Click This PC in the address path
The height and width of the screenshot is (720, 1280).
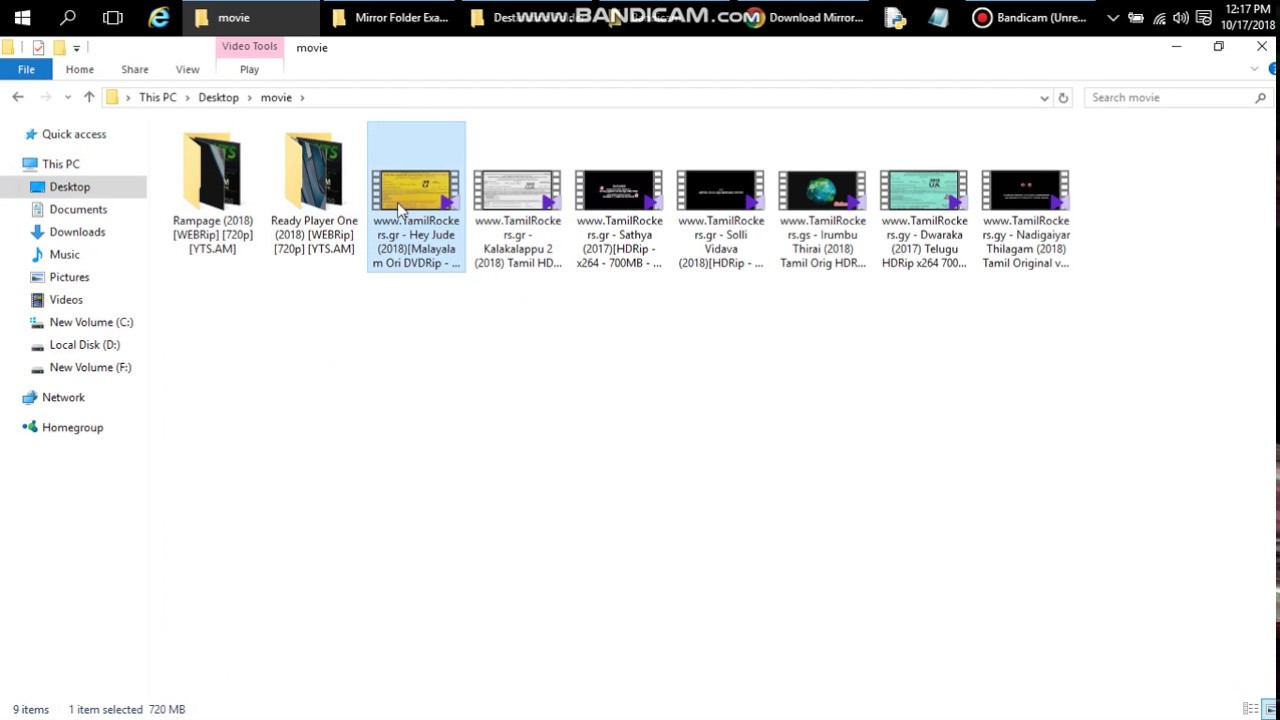[x=157, y=97]
